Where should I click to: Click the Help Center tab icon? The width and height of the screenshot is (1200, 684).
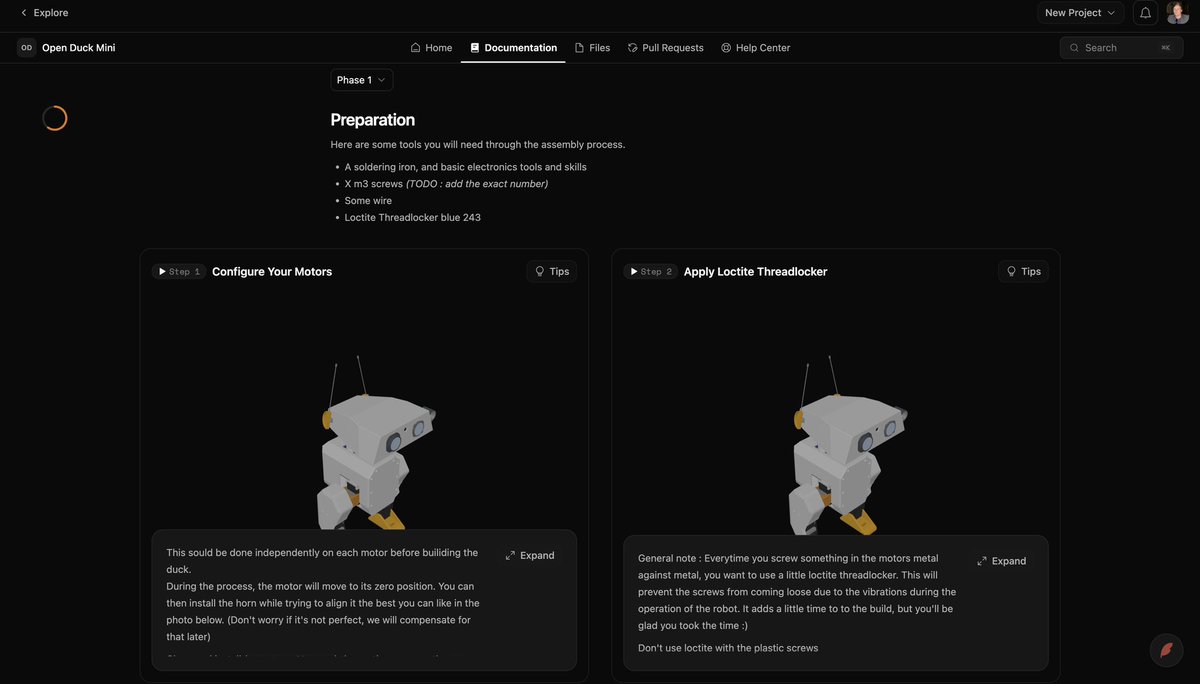pos(726,47)
